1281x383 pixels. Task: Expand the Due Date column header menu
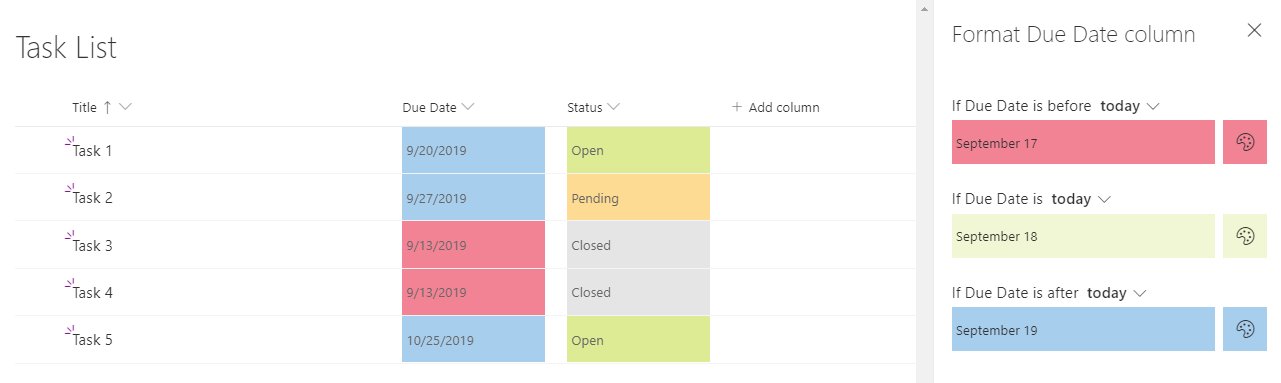point(468,107)
